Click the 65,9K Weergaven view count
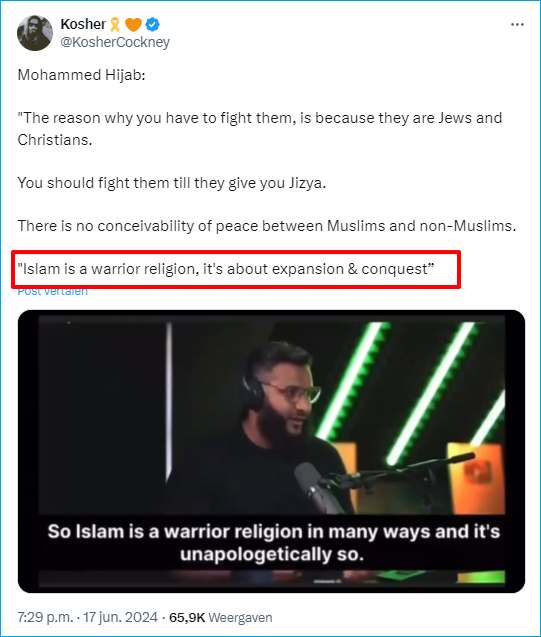 [x=221, y=618]
